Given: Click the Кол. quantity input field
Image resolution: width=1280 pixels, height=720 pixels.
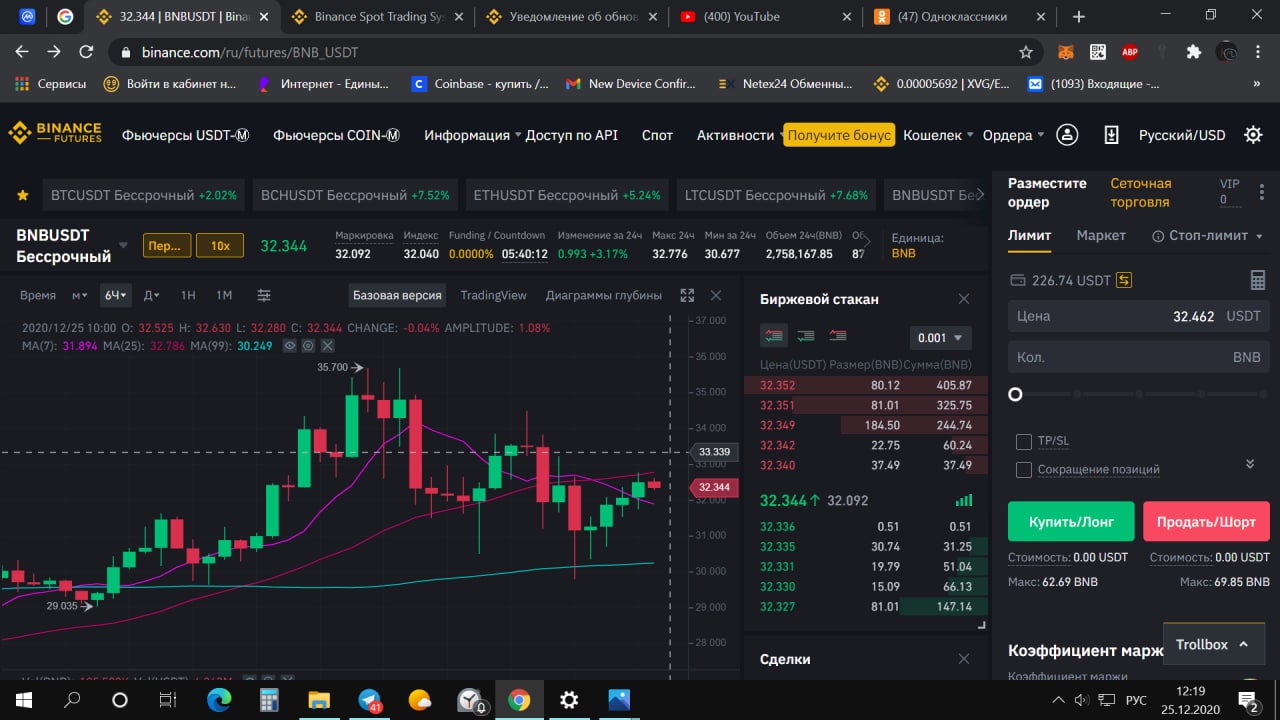Looking at the screenshot, I should (x=1138, y=357).
